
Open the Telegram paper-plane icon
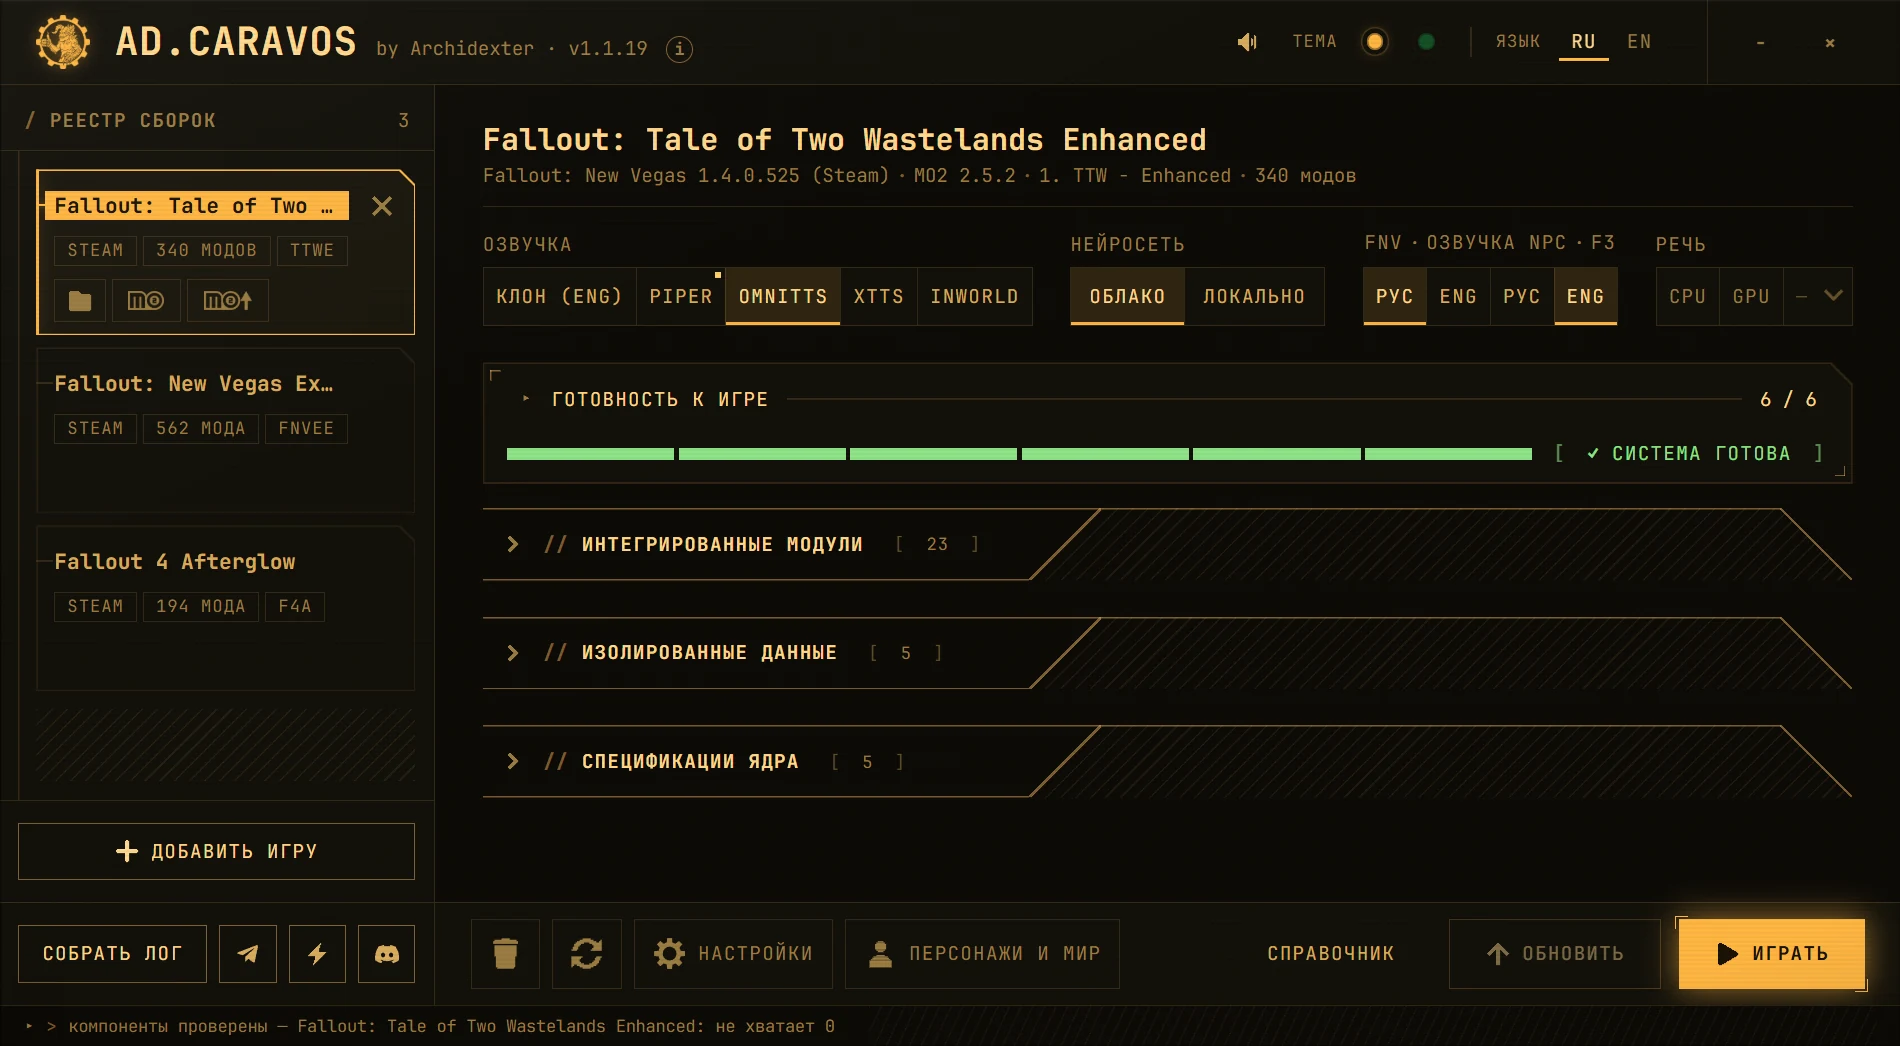(248, 954)
